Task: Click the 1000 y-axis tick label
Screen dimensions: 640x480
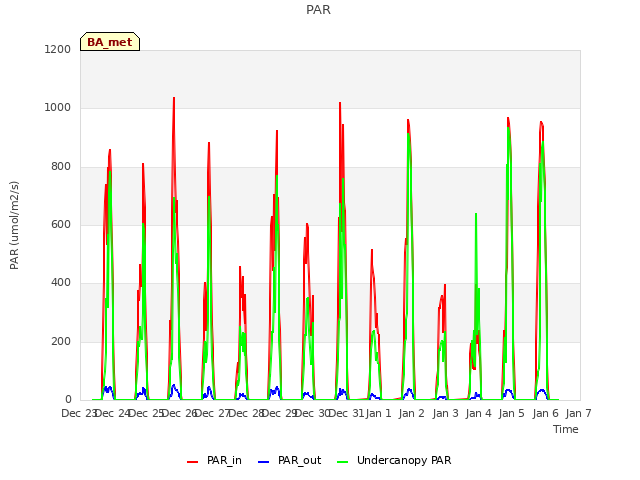Action: click(x=58, y=107)
